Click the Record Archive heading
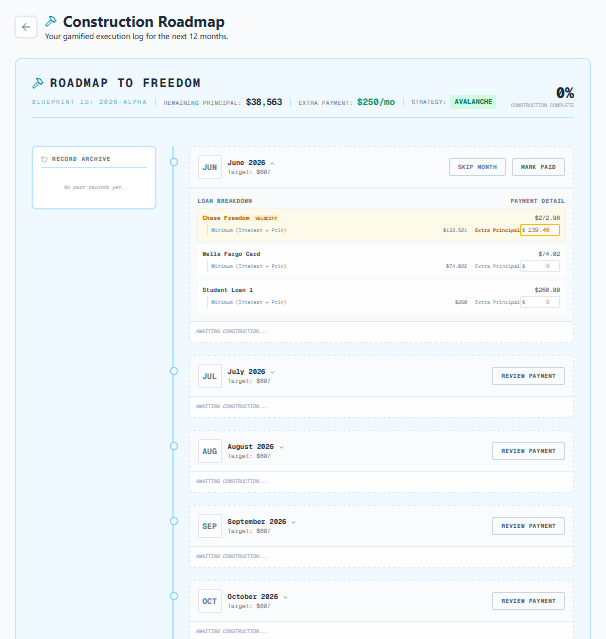 81,159
